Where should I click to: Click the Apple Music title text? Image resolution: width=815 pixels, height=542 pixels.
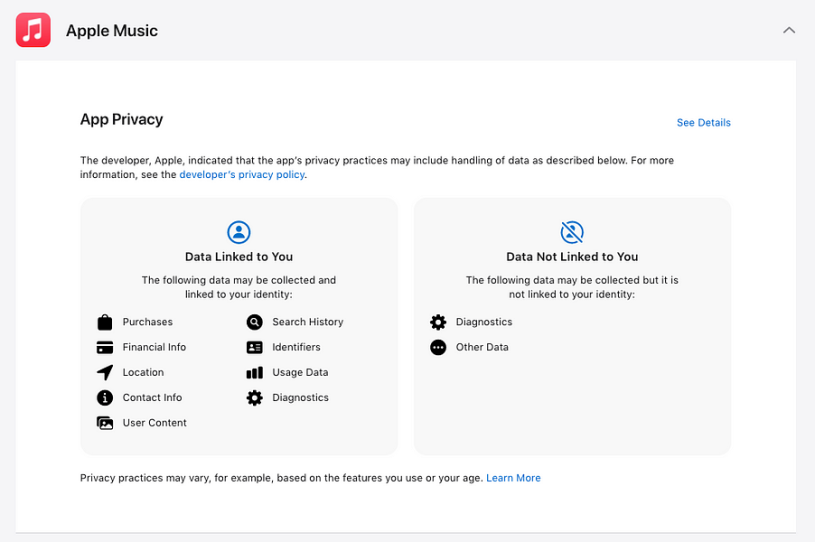click(x=112, y=31)
